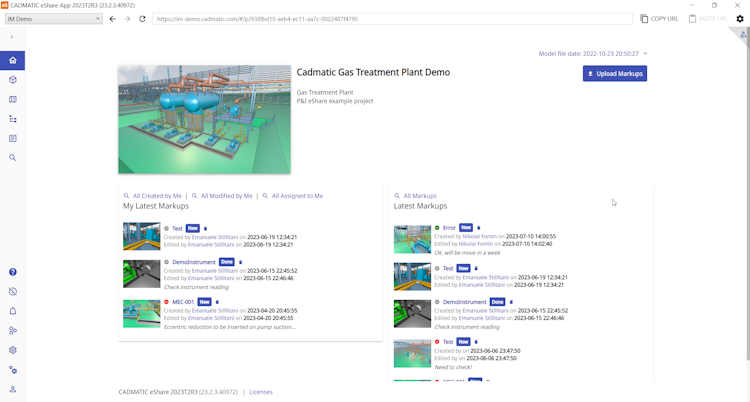The width and height of the screenshot is (750, 402).
Task: Open the search icon in sidebar
Action: (12, 158)
